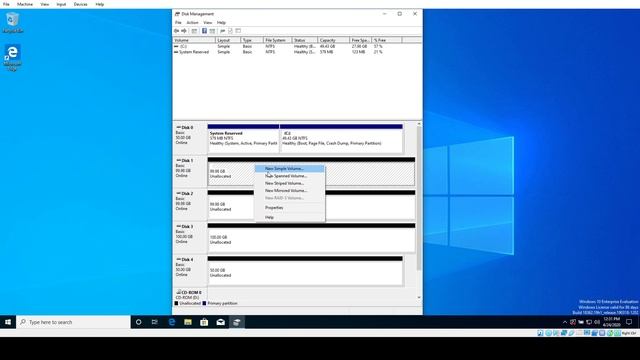Open the Action Center notification icon
Screen dimensions: 640x360
[x=629, y=322]
